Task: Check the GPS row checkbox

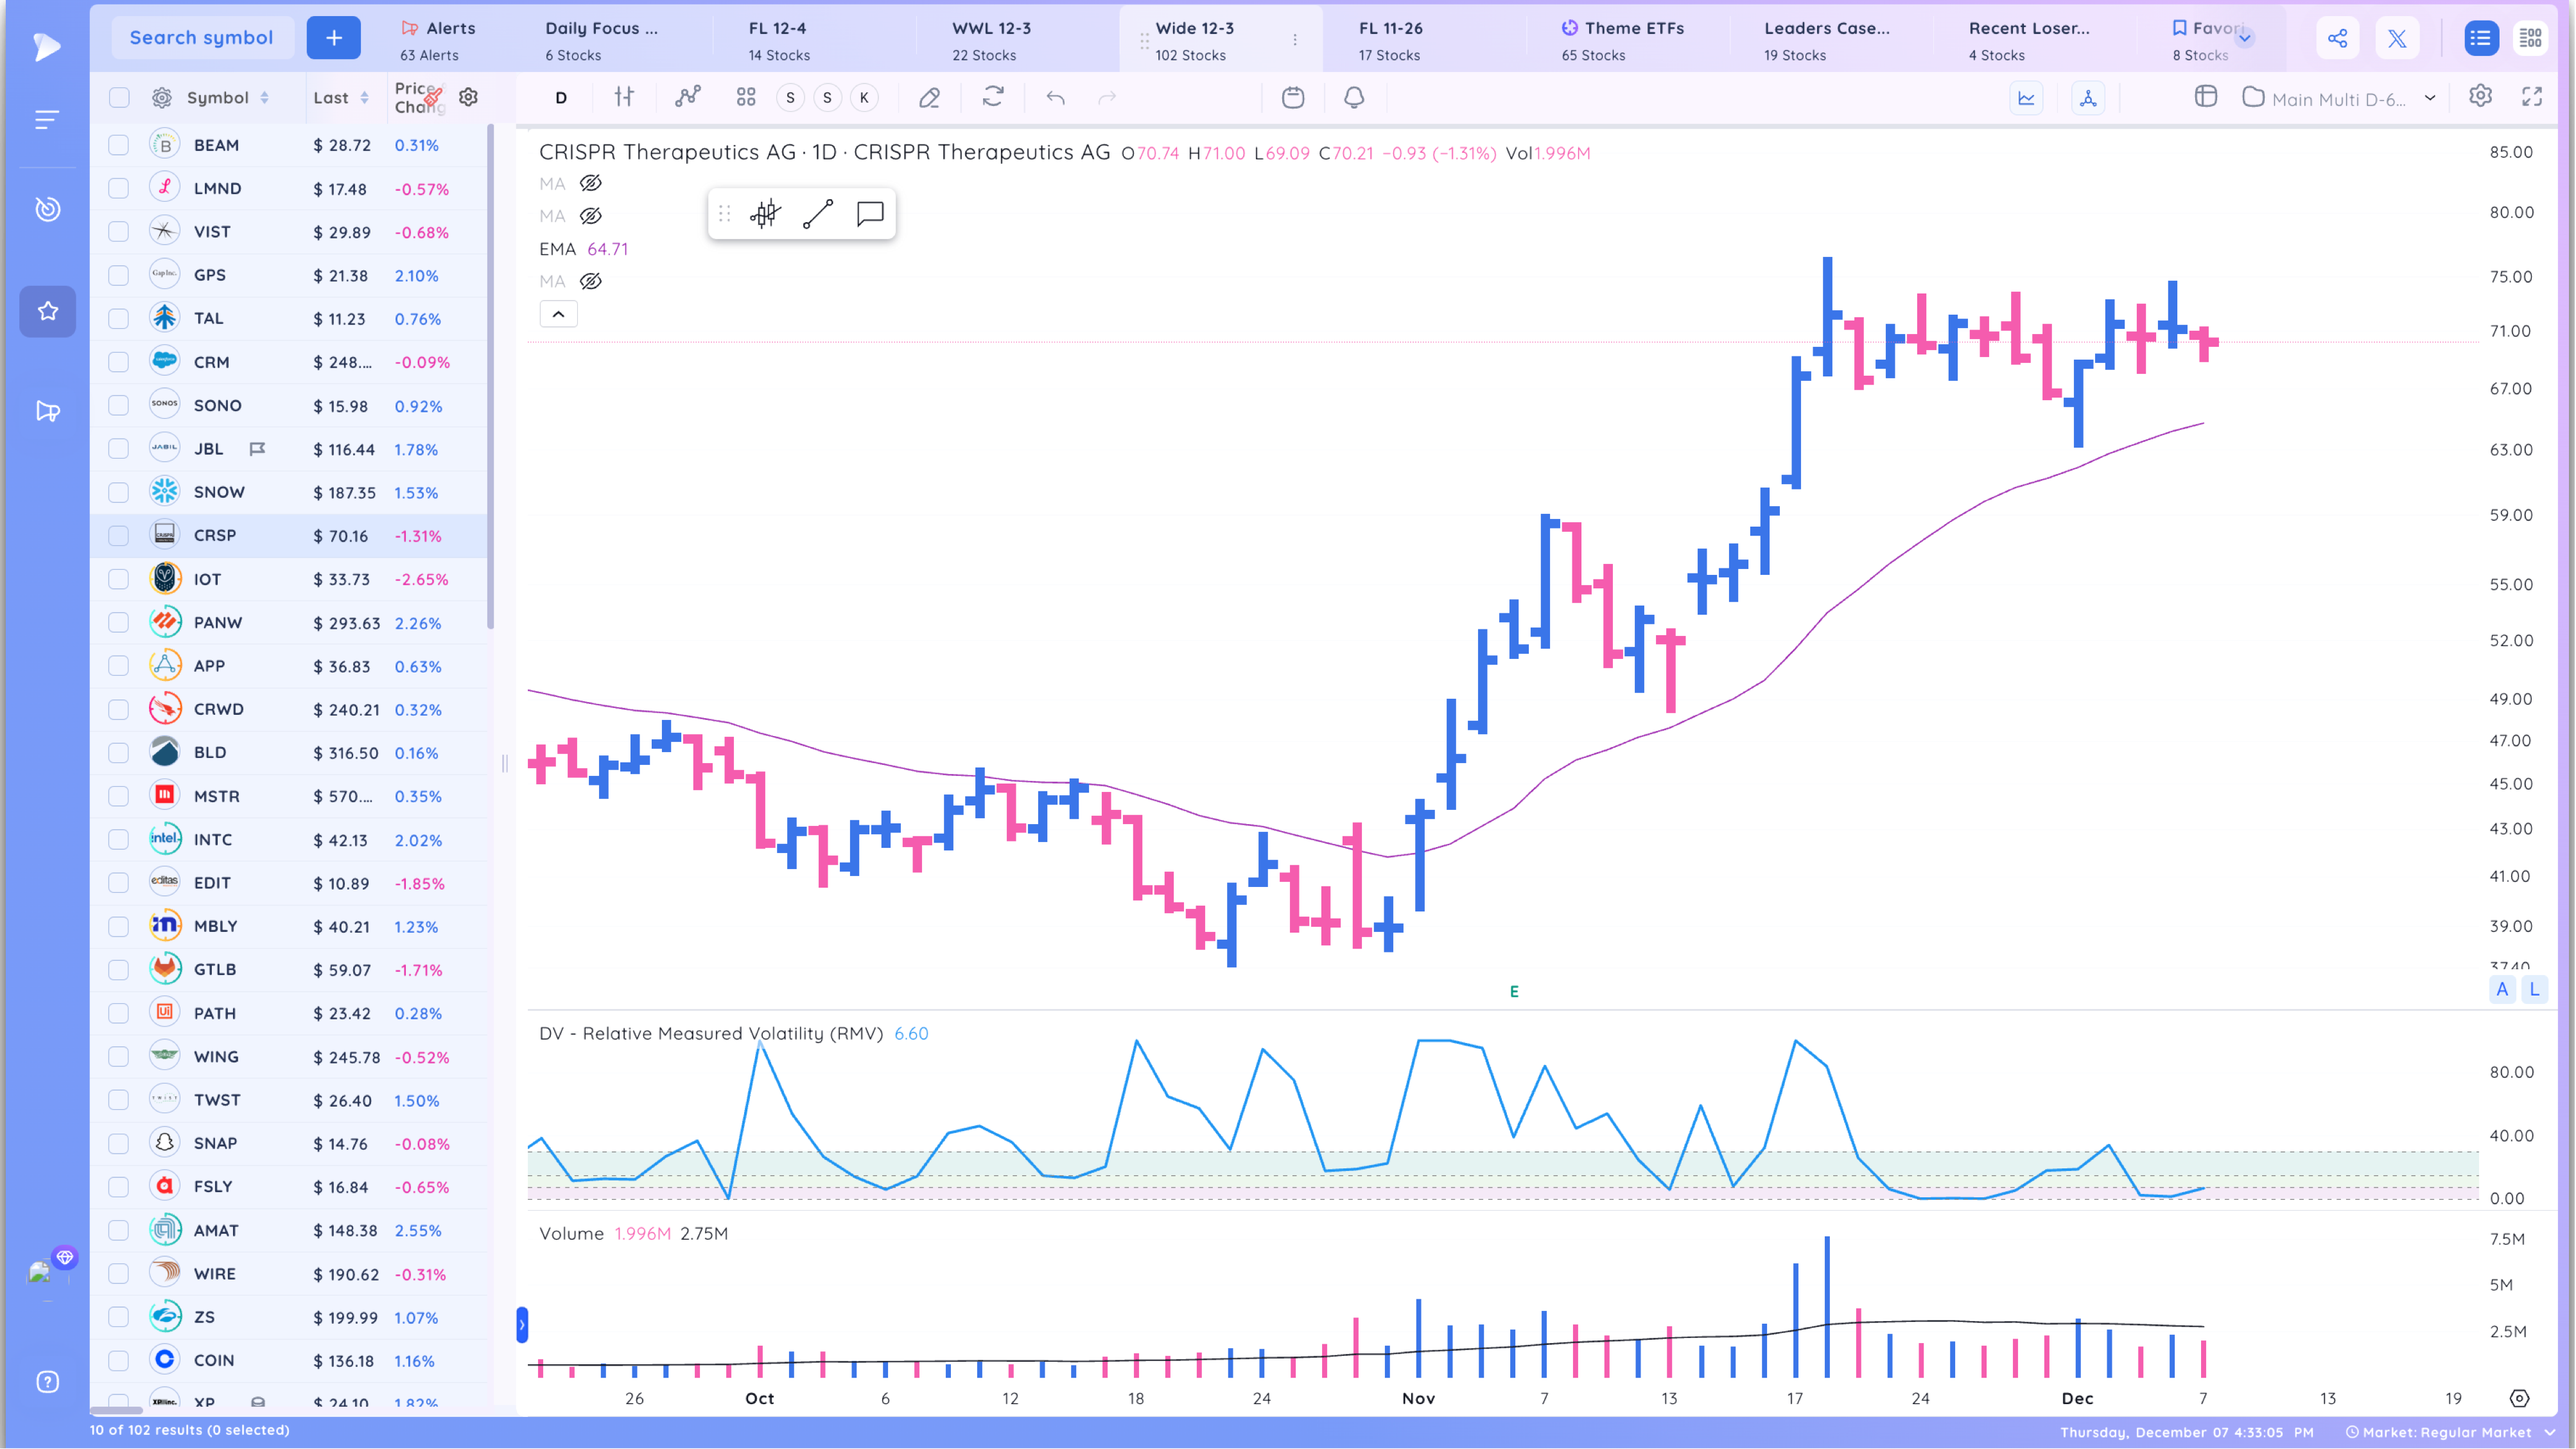Action: [x=119, y=275]
